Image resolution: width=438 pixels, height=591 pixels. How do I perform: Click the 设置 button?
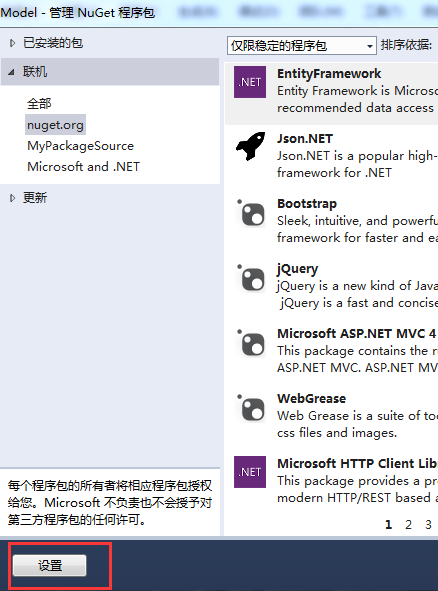(49, 565)
